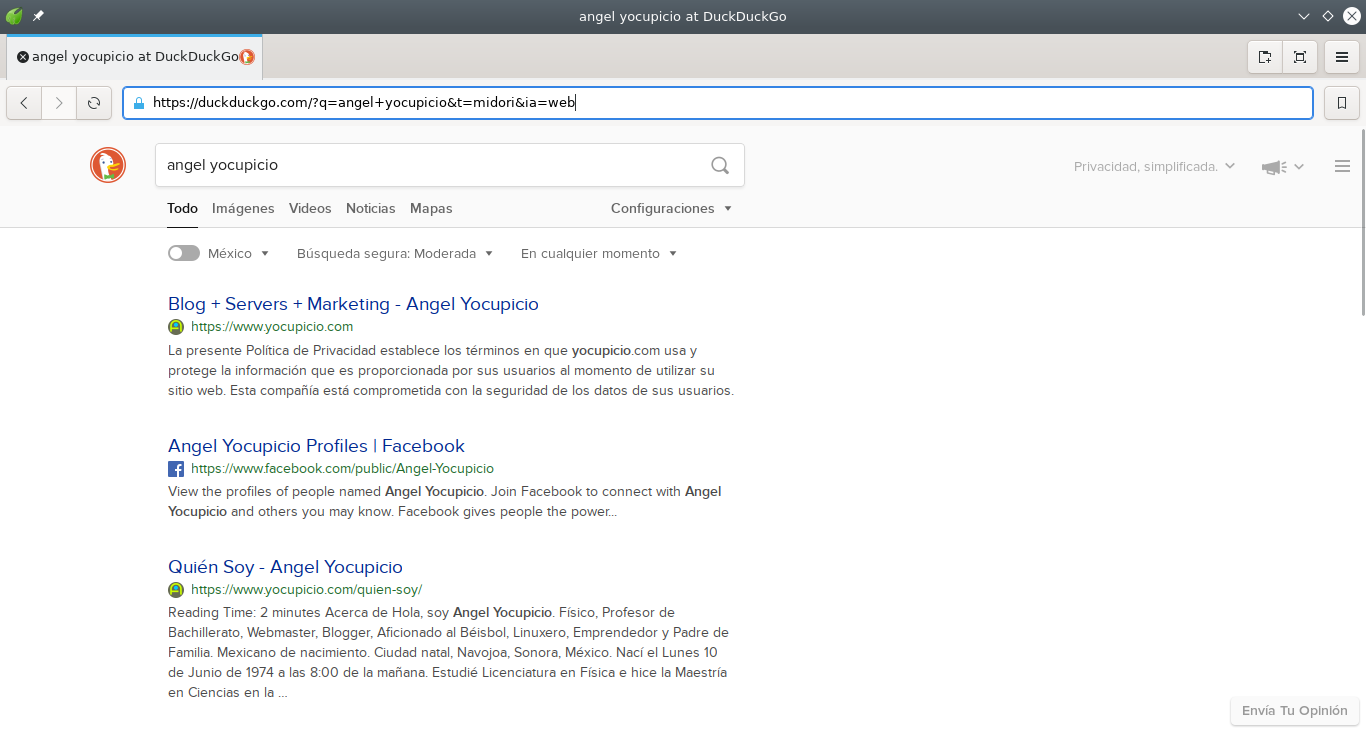Select the angel yocupicio browser tab
This screenshot has height=732, width=1366.
point(135,57)
